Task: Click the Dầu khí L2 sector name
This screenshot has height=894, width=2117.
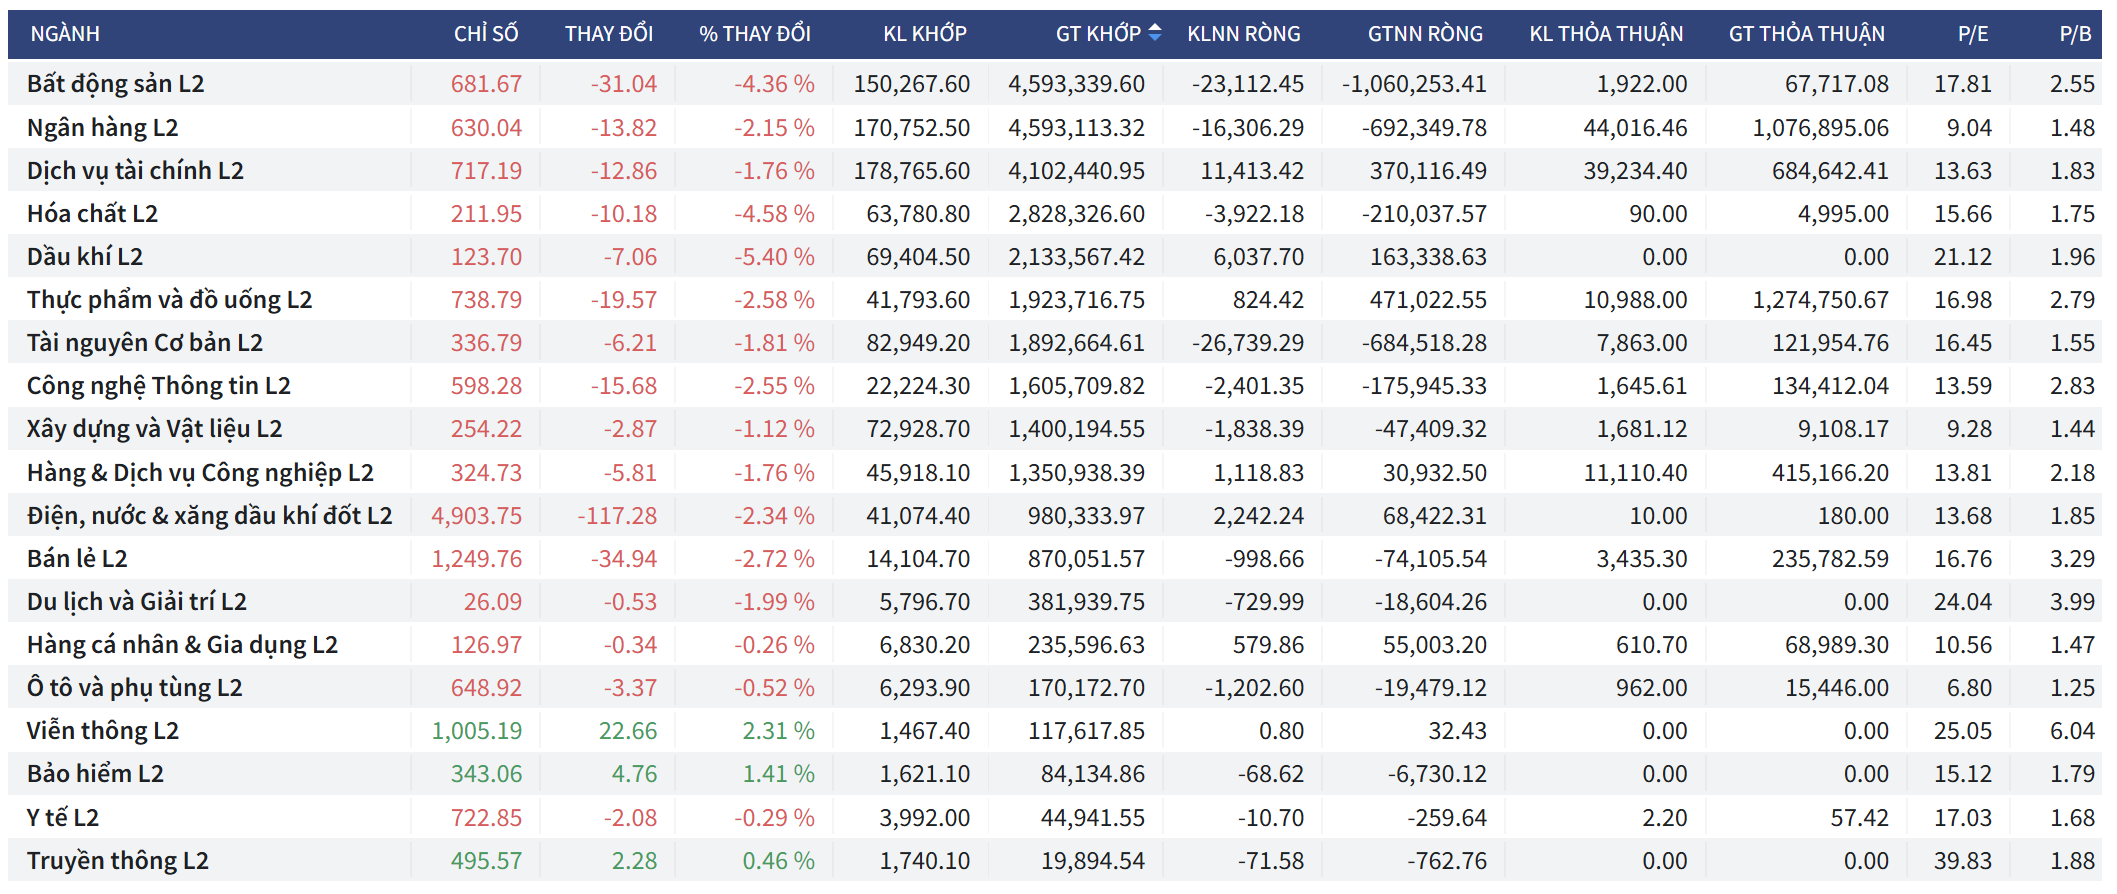Action: coord(85,257)
